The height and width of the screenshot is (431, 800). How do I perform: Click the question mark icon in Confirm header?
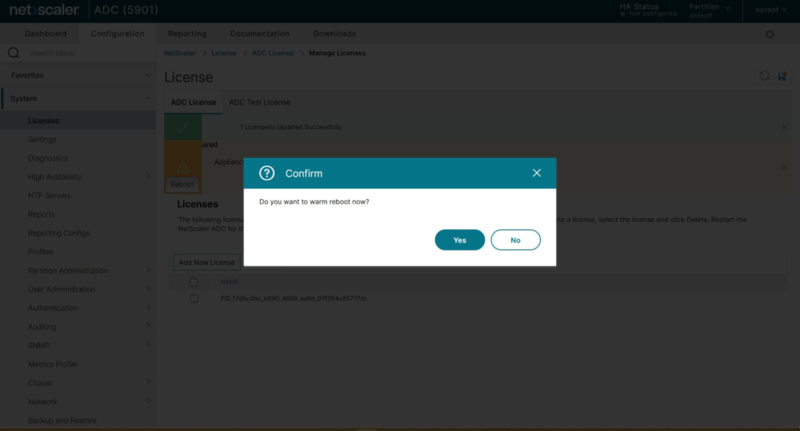pyautogui.click(x=267, y=173)
